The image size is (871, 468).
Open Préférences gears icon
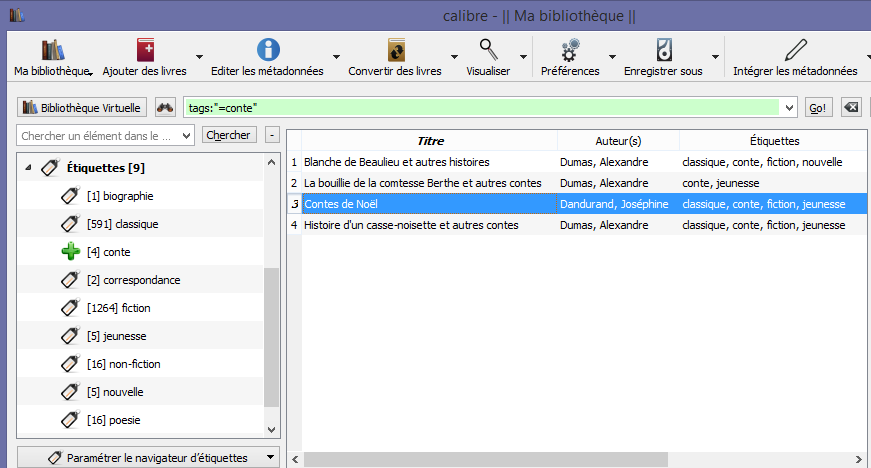[570, 49]
